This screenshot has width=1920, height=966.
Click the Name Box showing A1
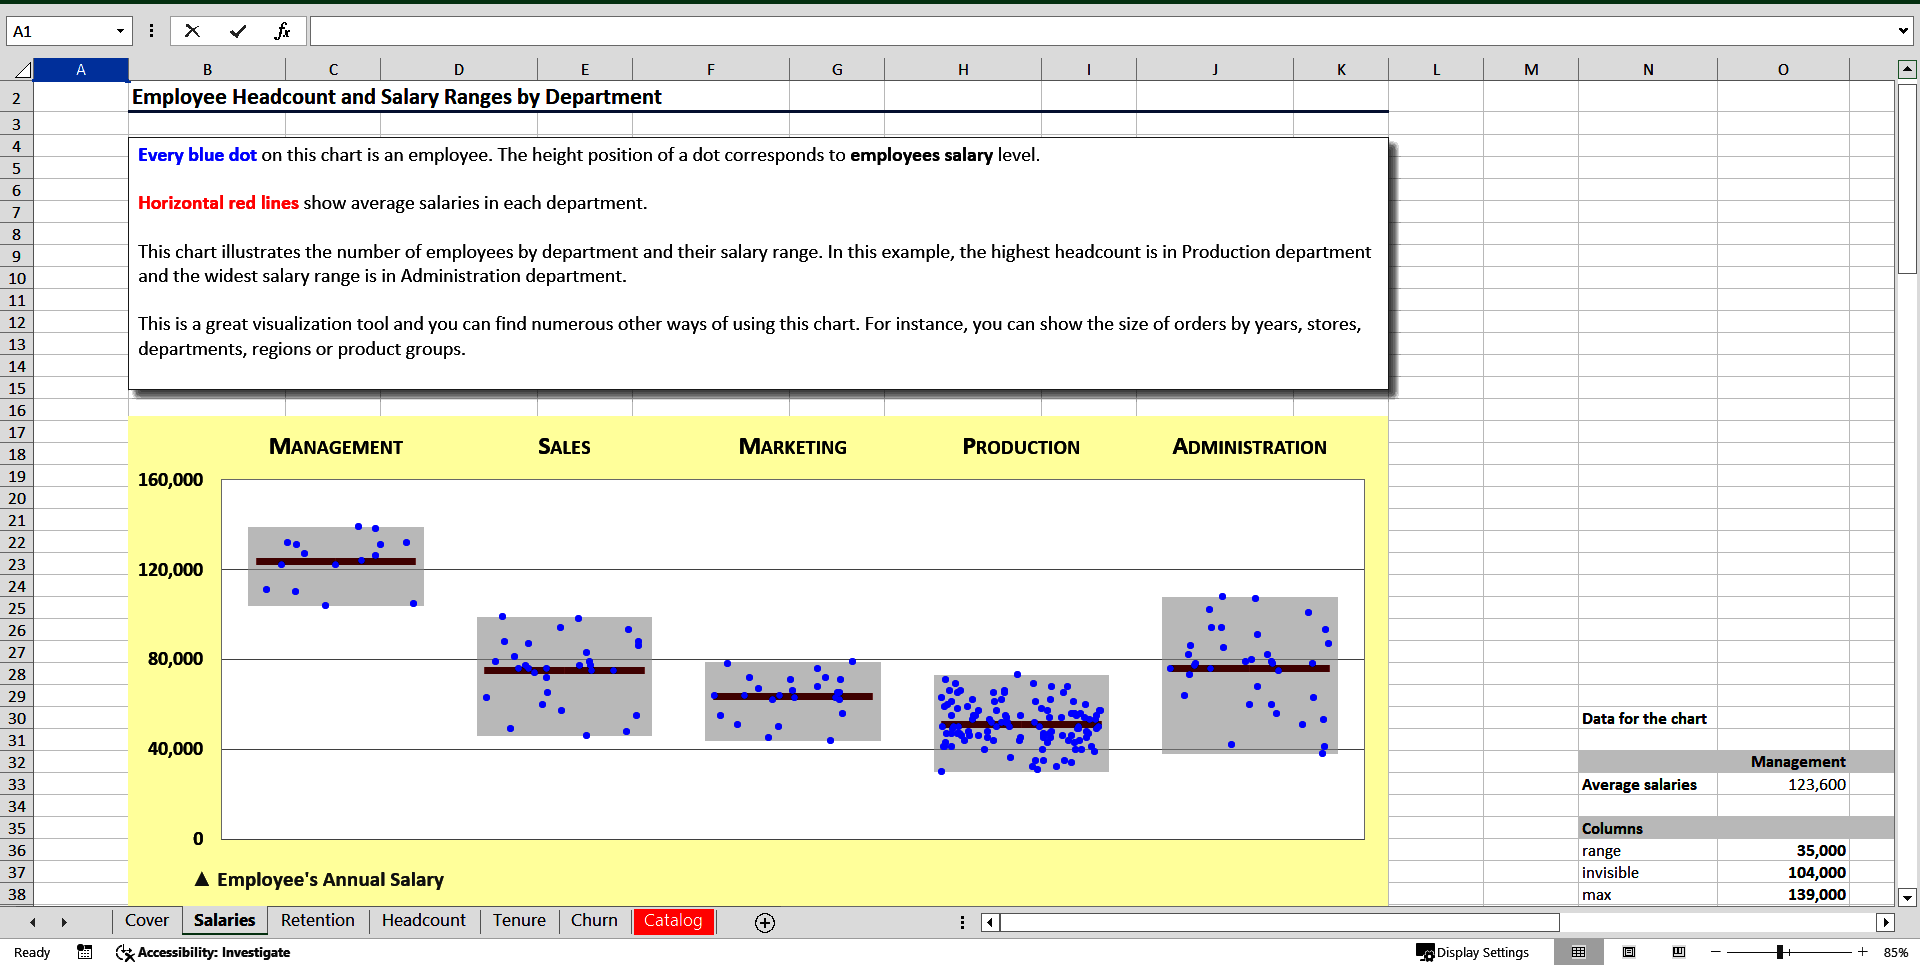coord(60,31)
